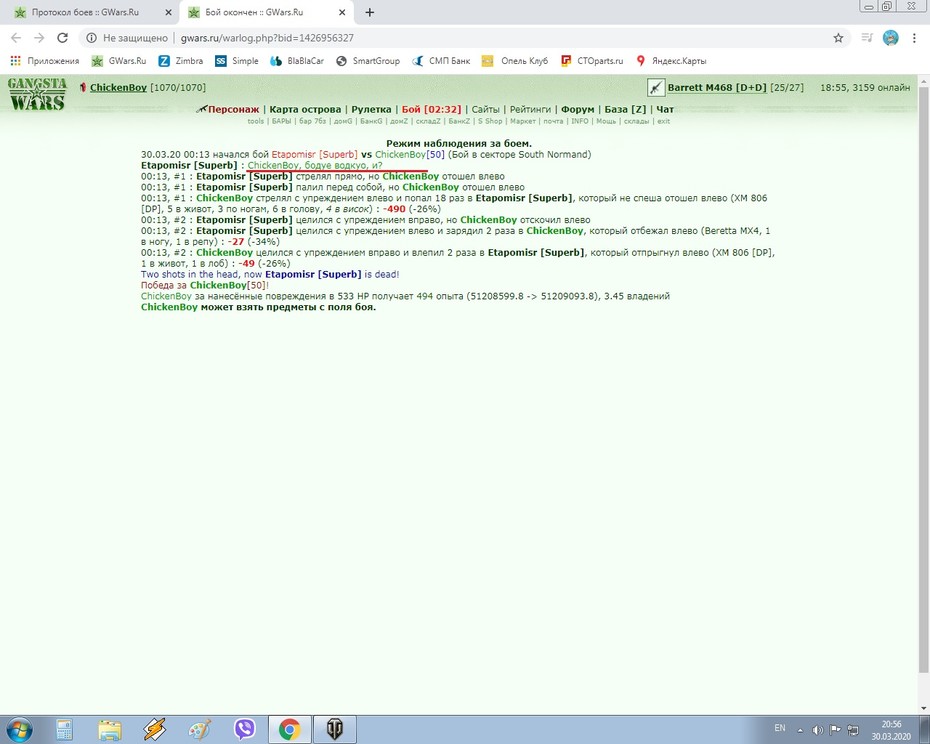Screen dimensions: 930x744
Task: Click the Маркет sublink
Action: point(523,121)
